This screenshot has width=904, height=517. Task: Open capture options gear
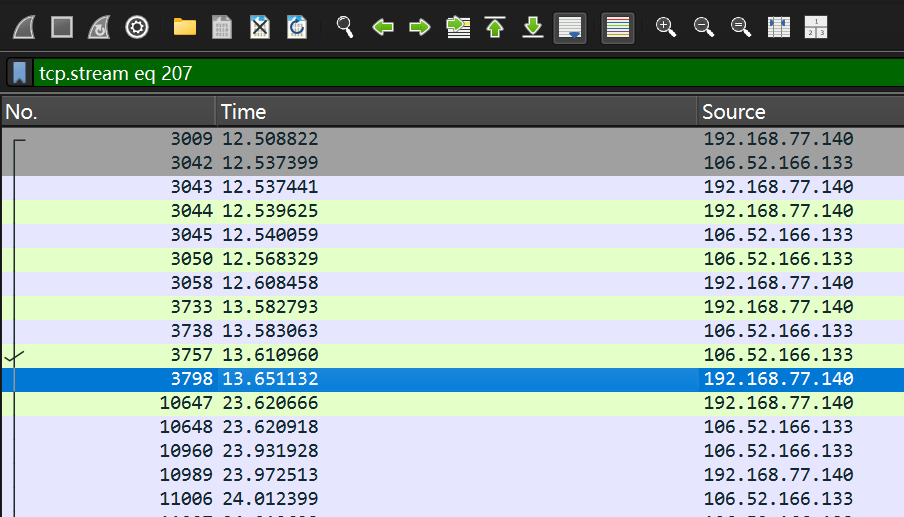[x=137, y=27]
